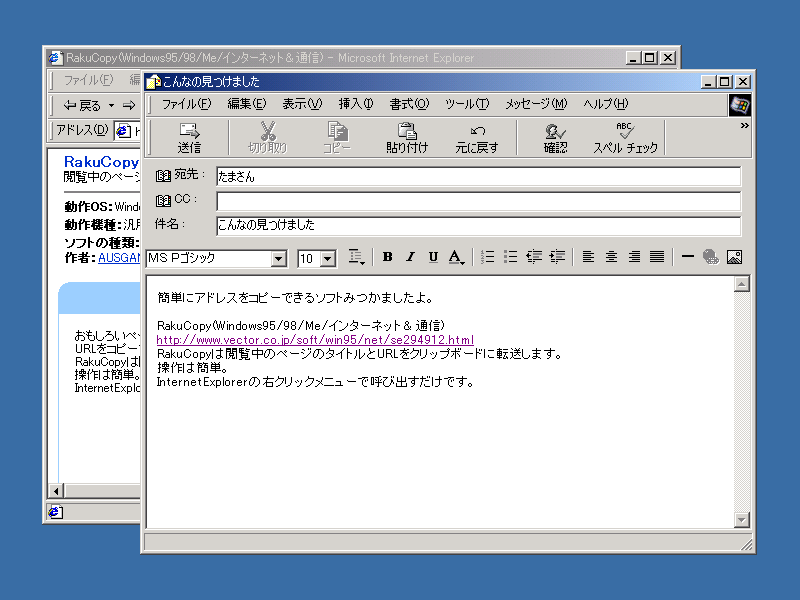The image size is (800, 600).
Task: Toggle Italic formatting
Action: pyautogui.click(x=410, y=257)
